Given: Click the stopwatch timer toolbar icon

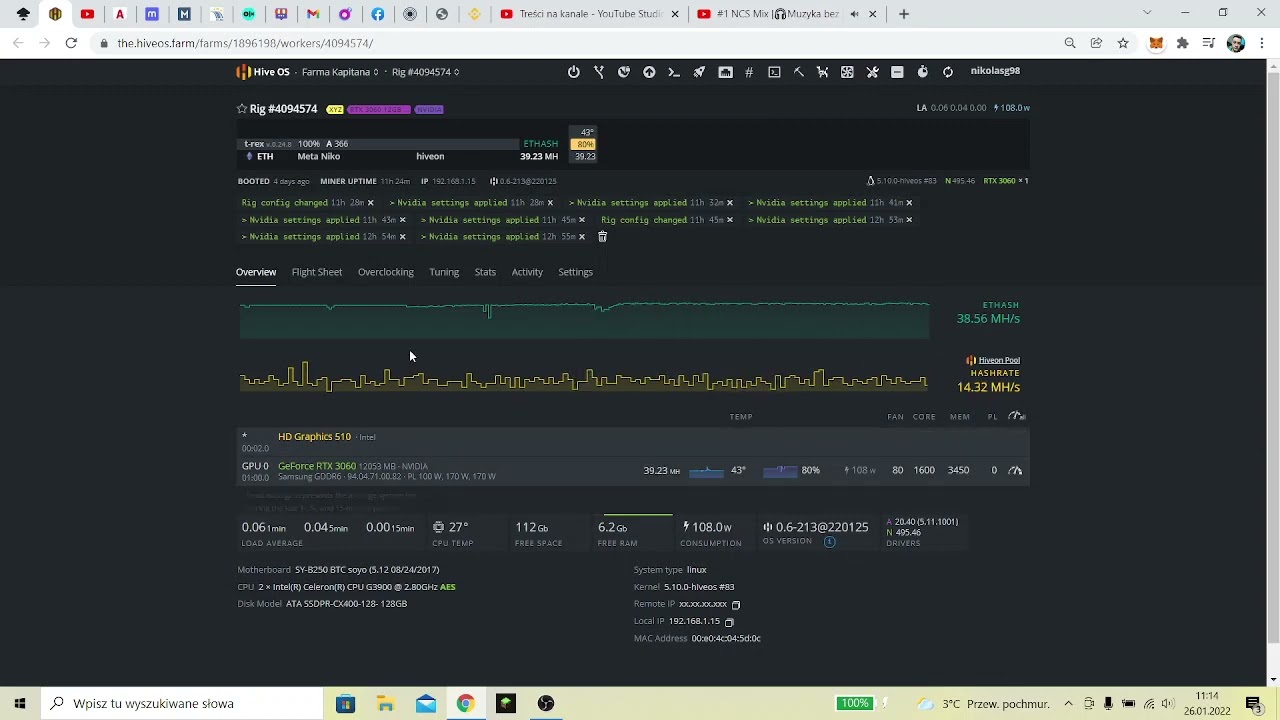Looking at the screenshot, I should (922, 72).
